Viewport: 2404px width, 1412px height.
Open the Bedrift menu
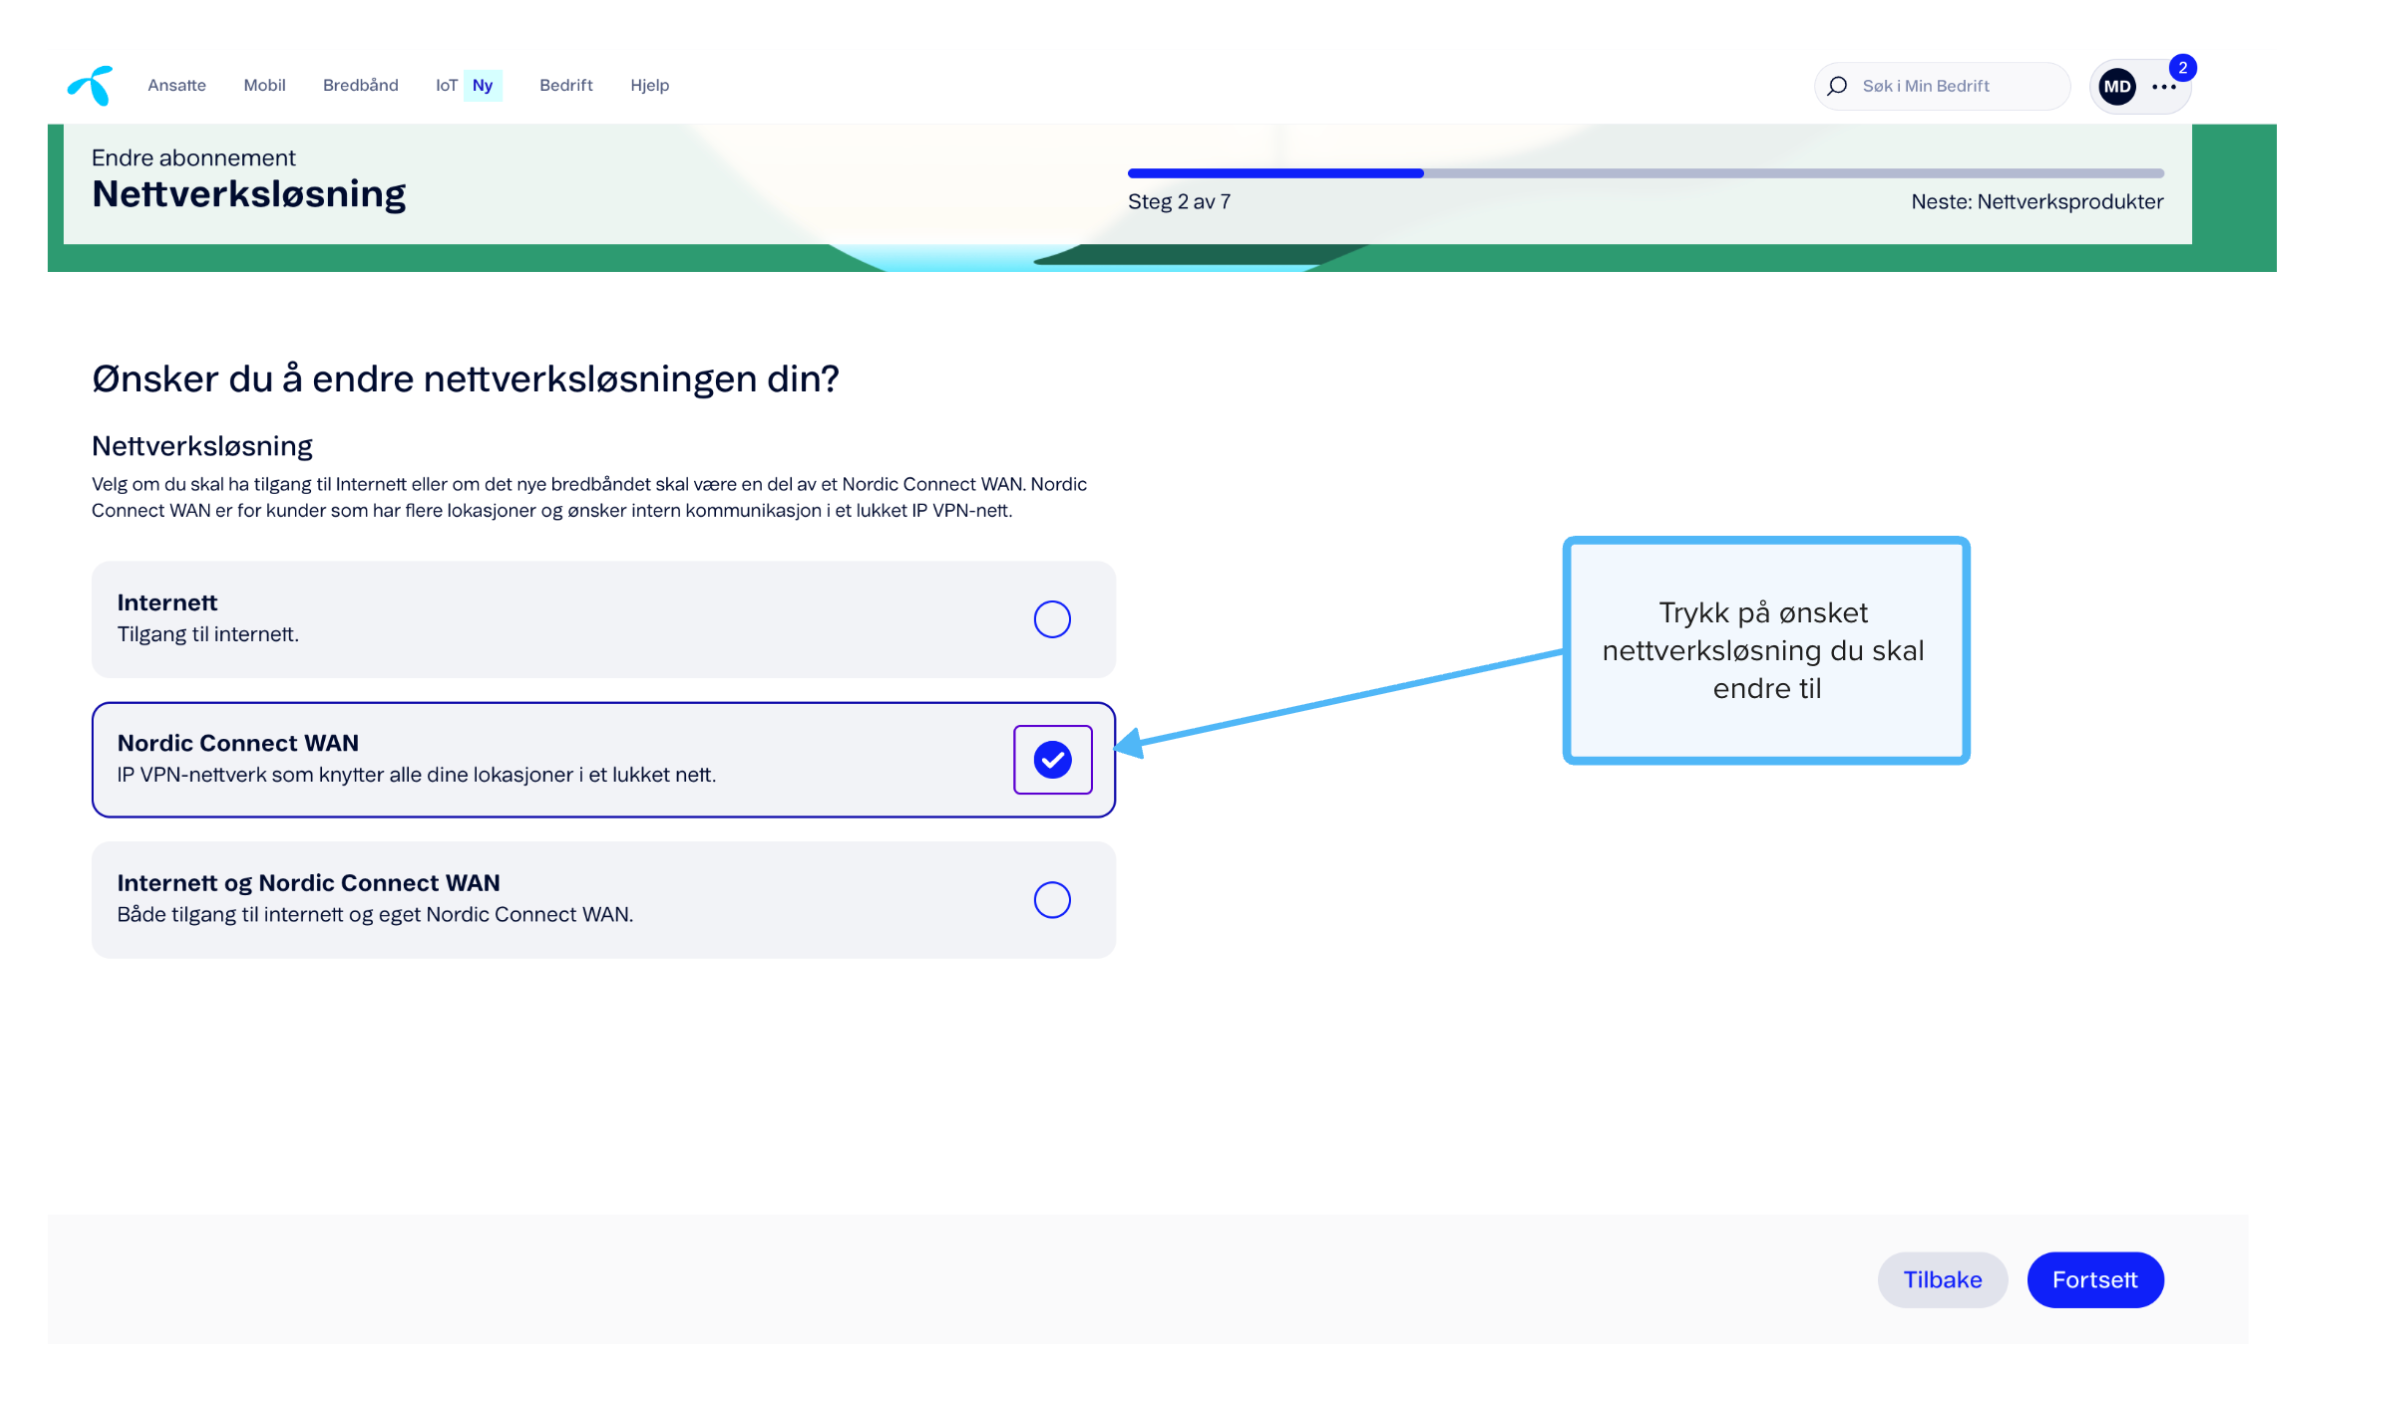click(566, 86)
